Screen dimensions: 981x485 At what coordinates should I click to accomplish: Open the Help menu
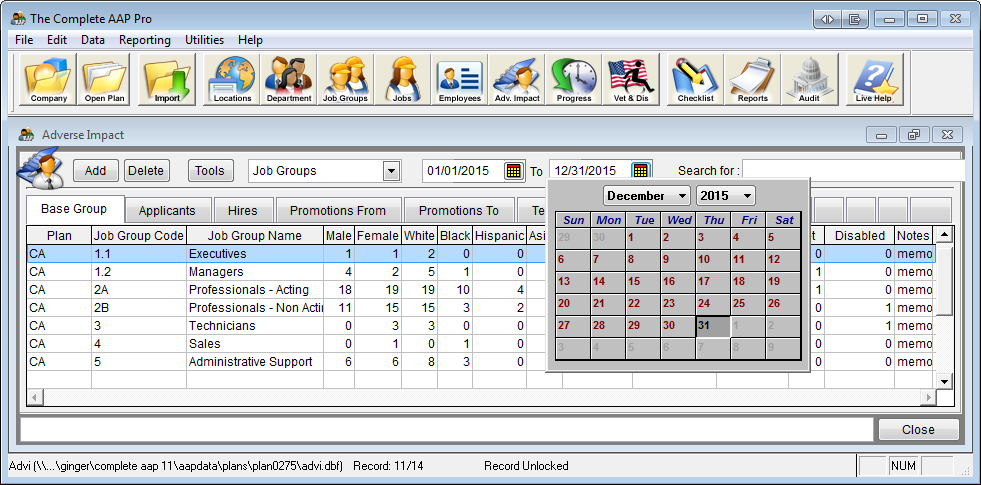pyautogui.click(x=250, y=40)
